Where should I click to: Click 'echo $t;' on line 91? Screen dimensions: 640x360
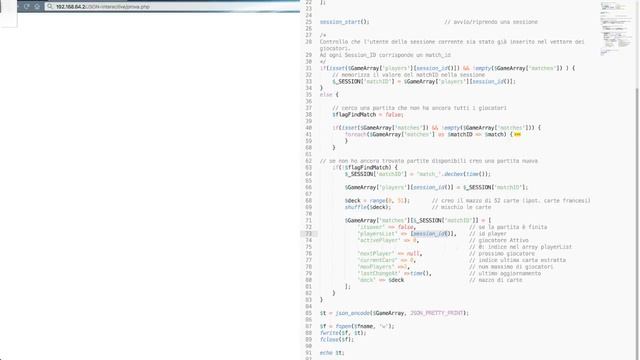(x=332, y=353)
